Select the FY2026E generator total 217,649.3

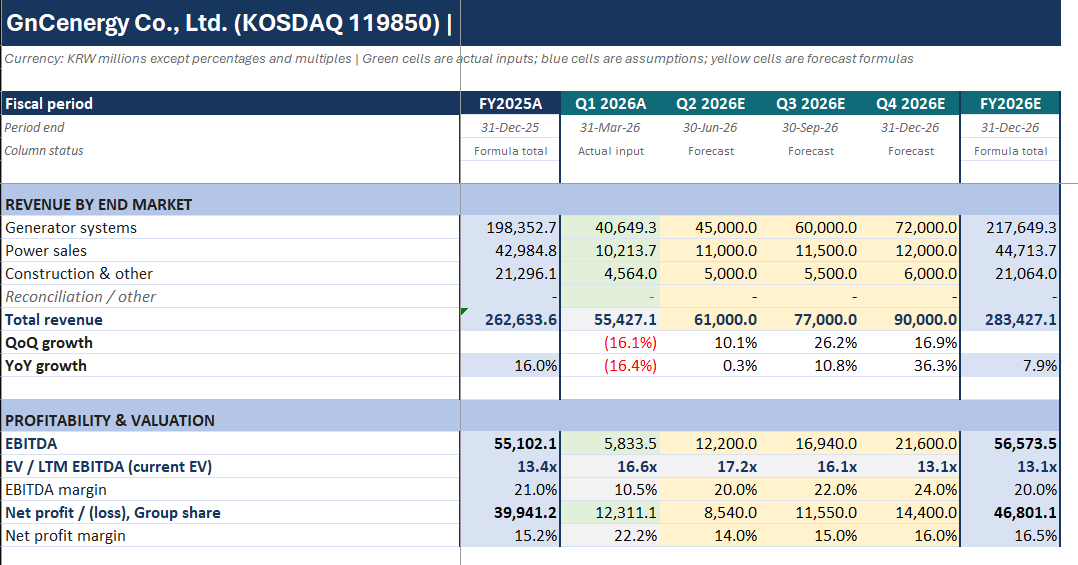point(1010,228)
